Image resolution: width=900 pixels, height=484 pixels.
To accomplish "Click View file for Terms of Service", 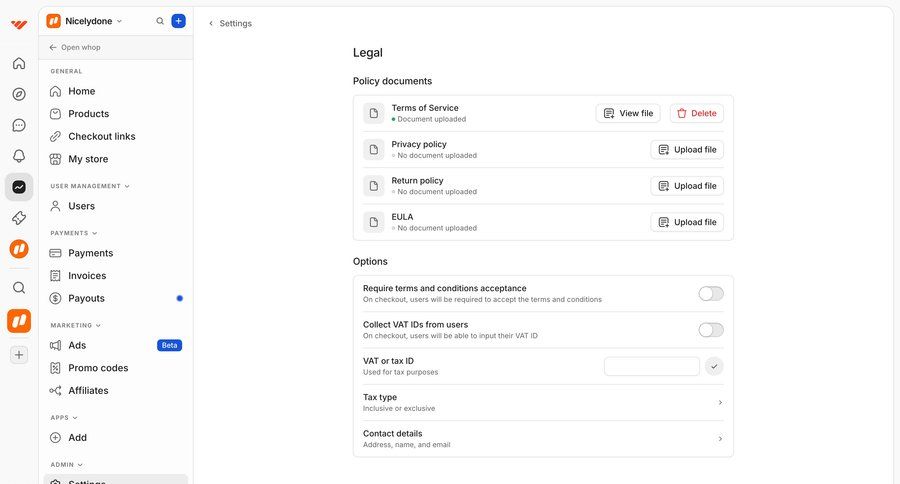I will coord(628,113).
